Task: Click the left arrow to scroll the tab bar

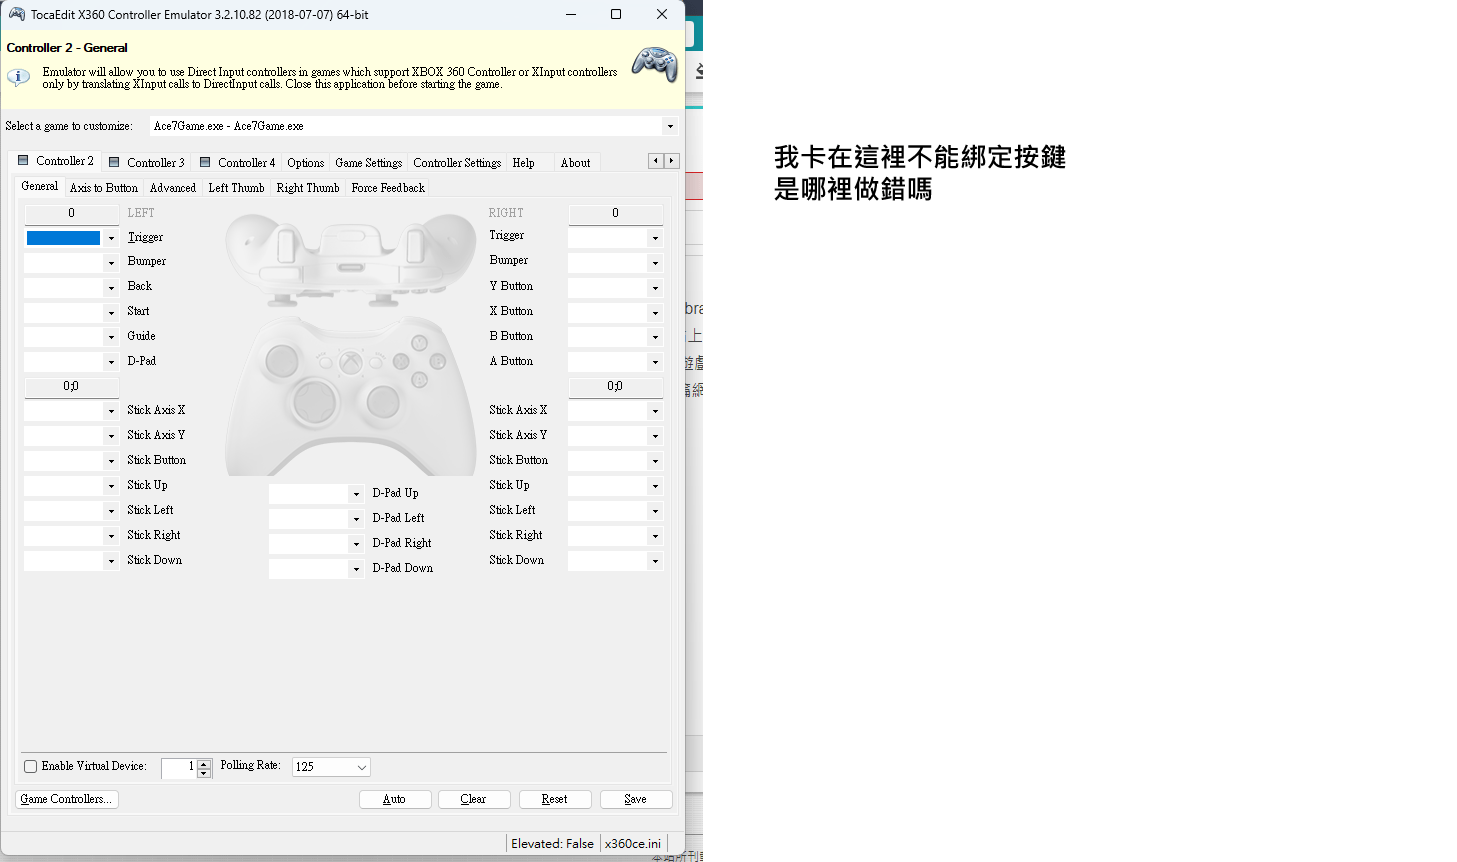Action: (x=655, y=160)
